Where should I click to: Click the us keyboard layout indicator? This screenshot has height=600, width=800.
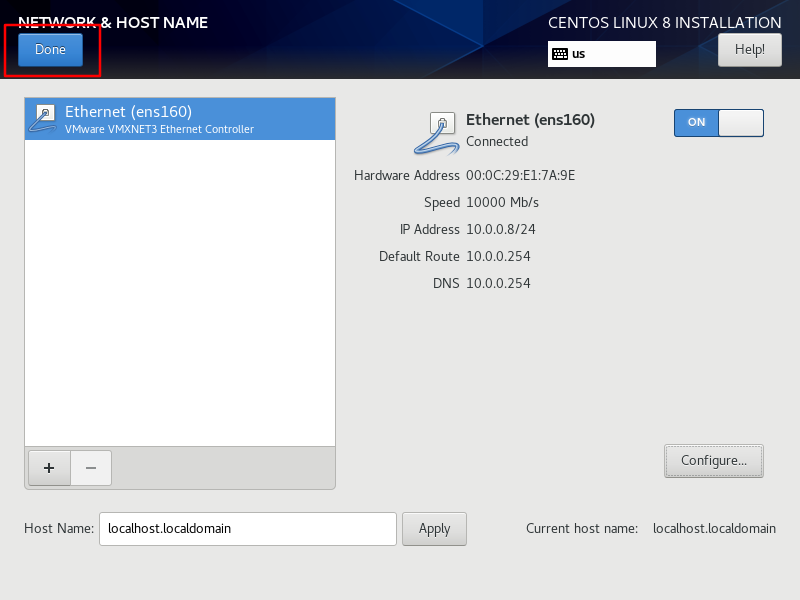602,54
